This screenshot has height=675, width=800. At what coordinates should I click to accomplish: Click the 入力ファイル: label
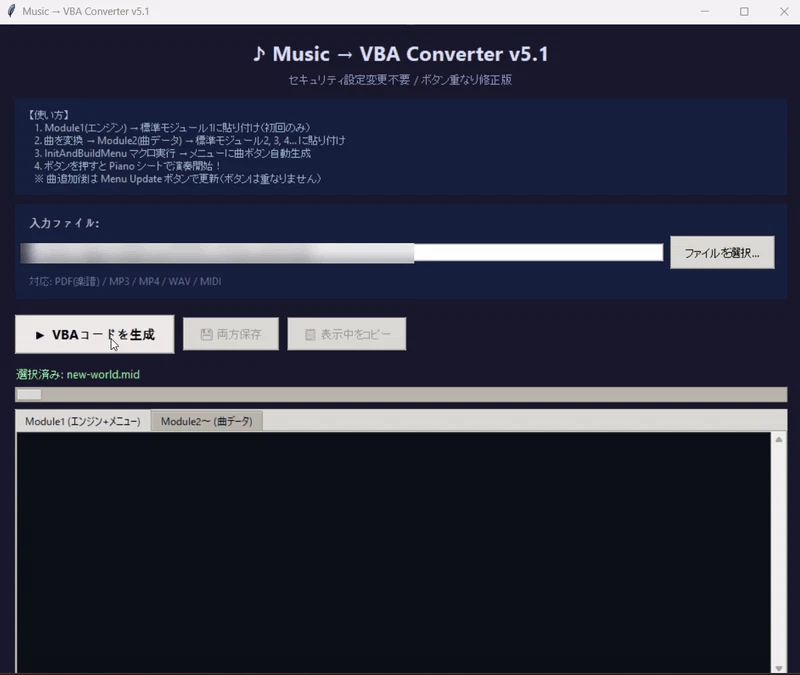click(64, 223)
